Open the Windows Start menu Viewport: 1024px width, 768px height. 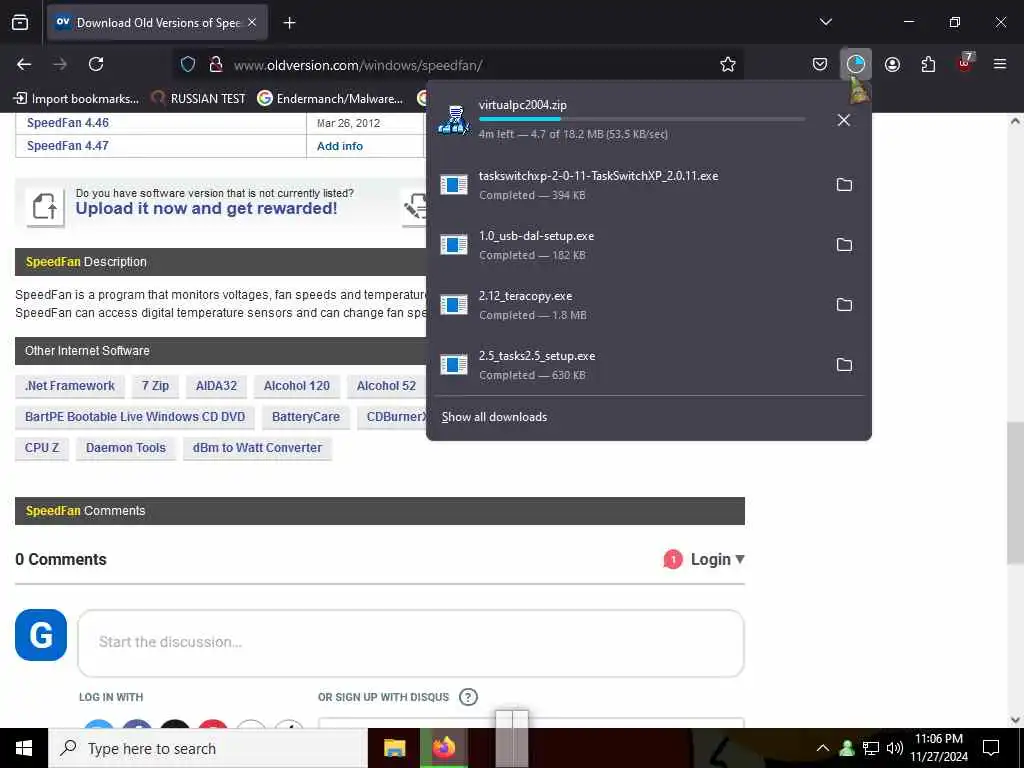pyautogui.click(x=24, y=748)
